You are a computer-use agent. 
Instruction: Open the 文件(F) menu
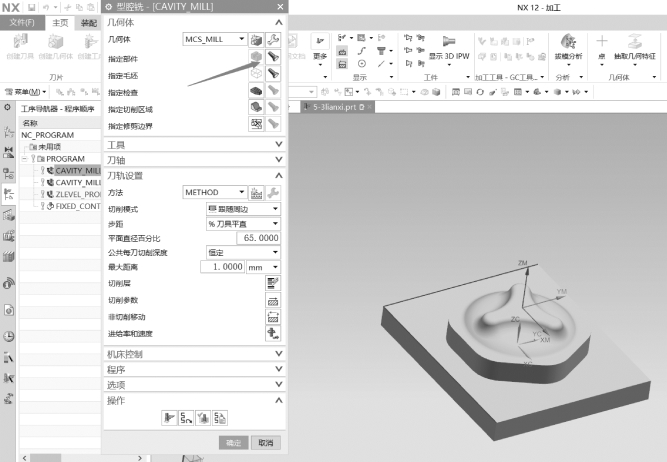(x=22, y=22)
